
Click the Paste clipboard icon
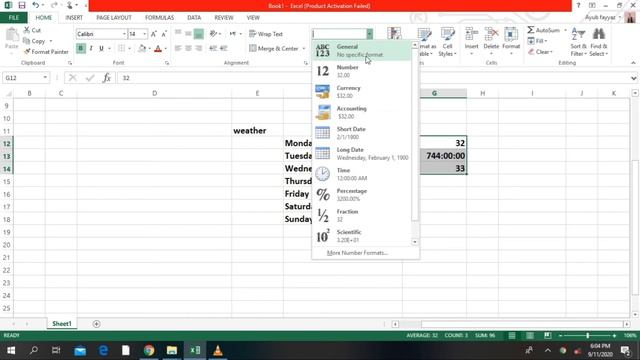[12, 35]
